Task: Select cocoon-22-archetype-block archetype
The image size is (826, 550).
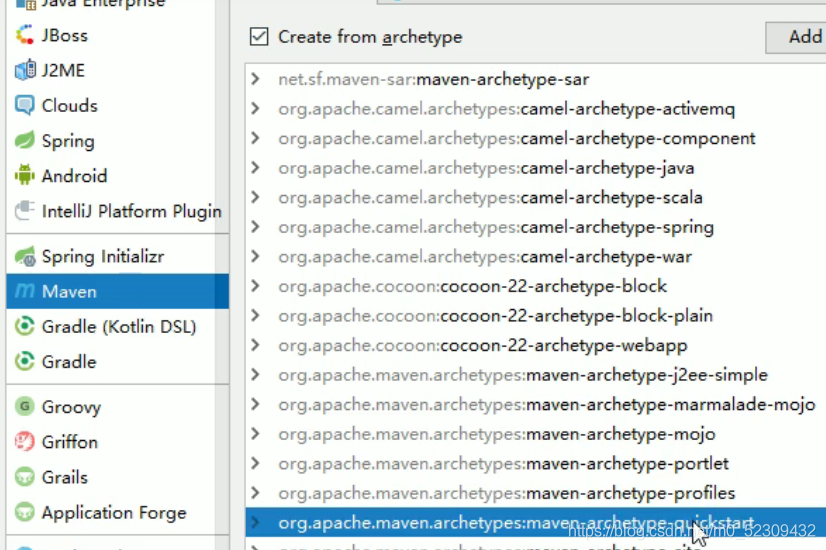Action: (536, 286)
